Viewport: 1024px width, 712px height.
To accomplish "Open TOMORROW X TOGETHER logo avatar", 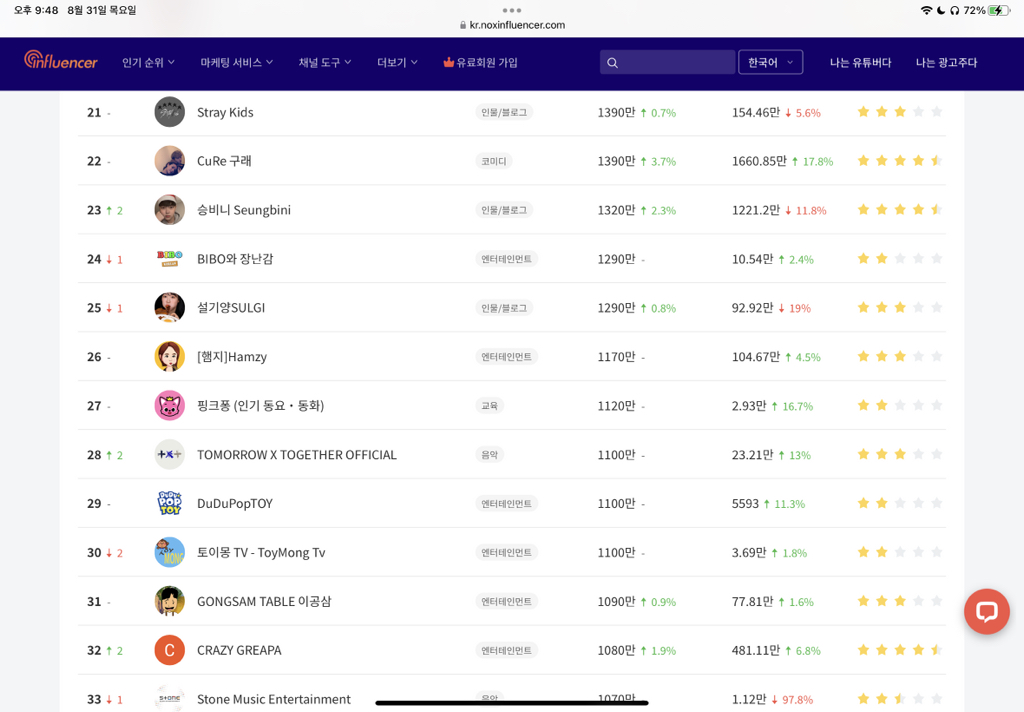I will pos(170,455).
